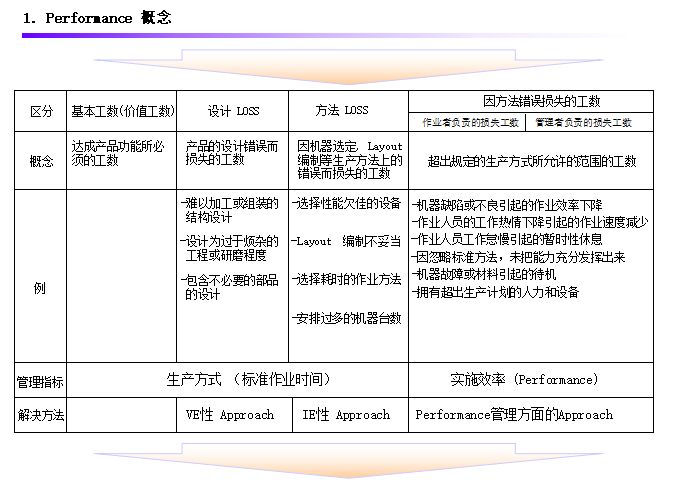Select the downward arrow shape below the table
The height and width of the screenshot is (487, 679).
(338, 460)
